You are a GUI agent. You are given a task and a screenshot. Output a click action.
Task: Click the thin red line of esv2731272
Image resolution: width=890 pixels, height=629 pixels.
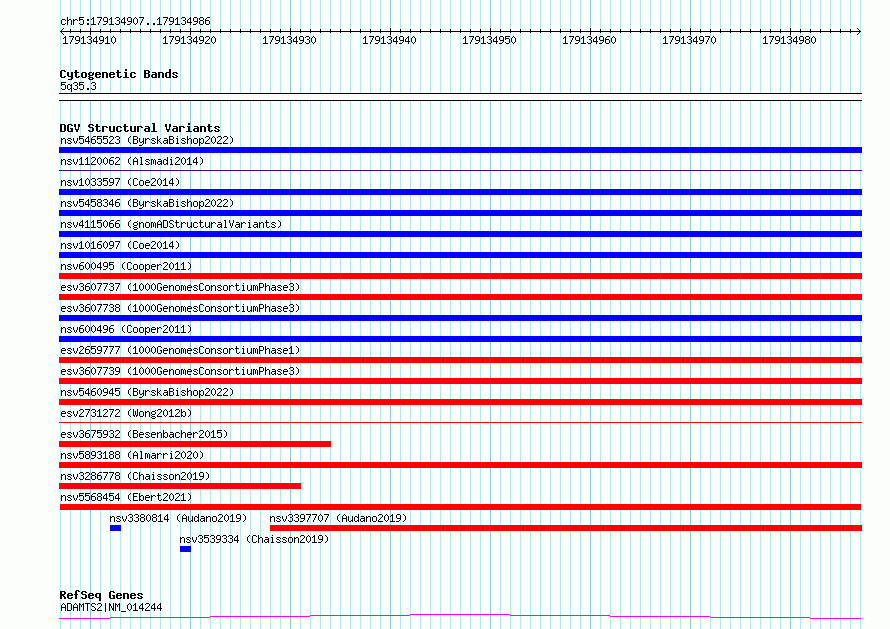460,422
